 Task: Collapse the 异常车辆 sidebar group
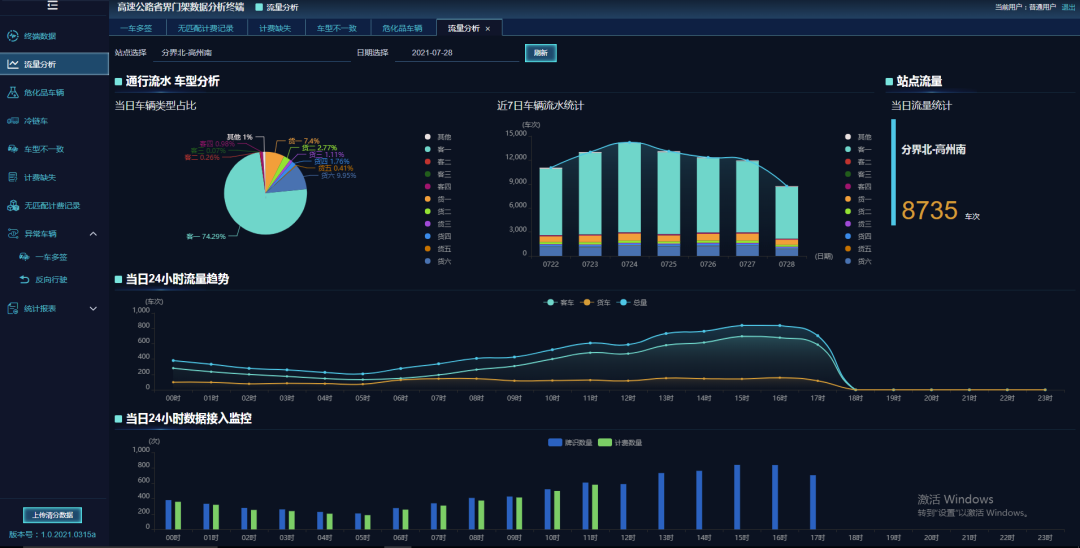pyautogui.click(x=93, y=234)
